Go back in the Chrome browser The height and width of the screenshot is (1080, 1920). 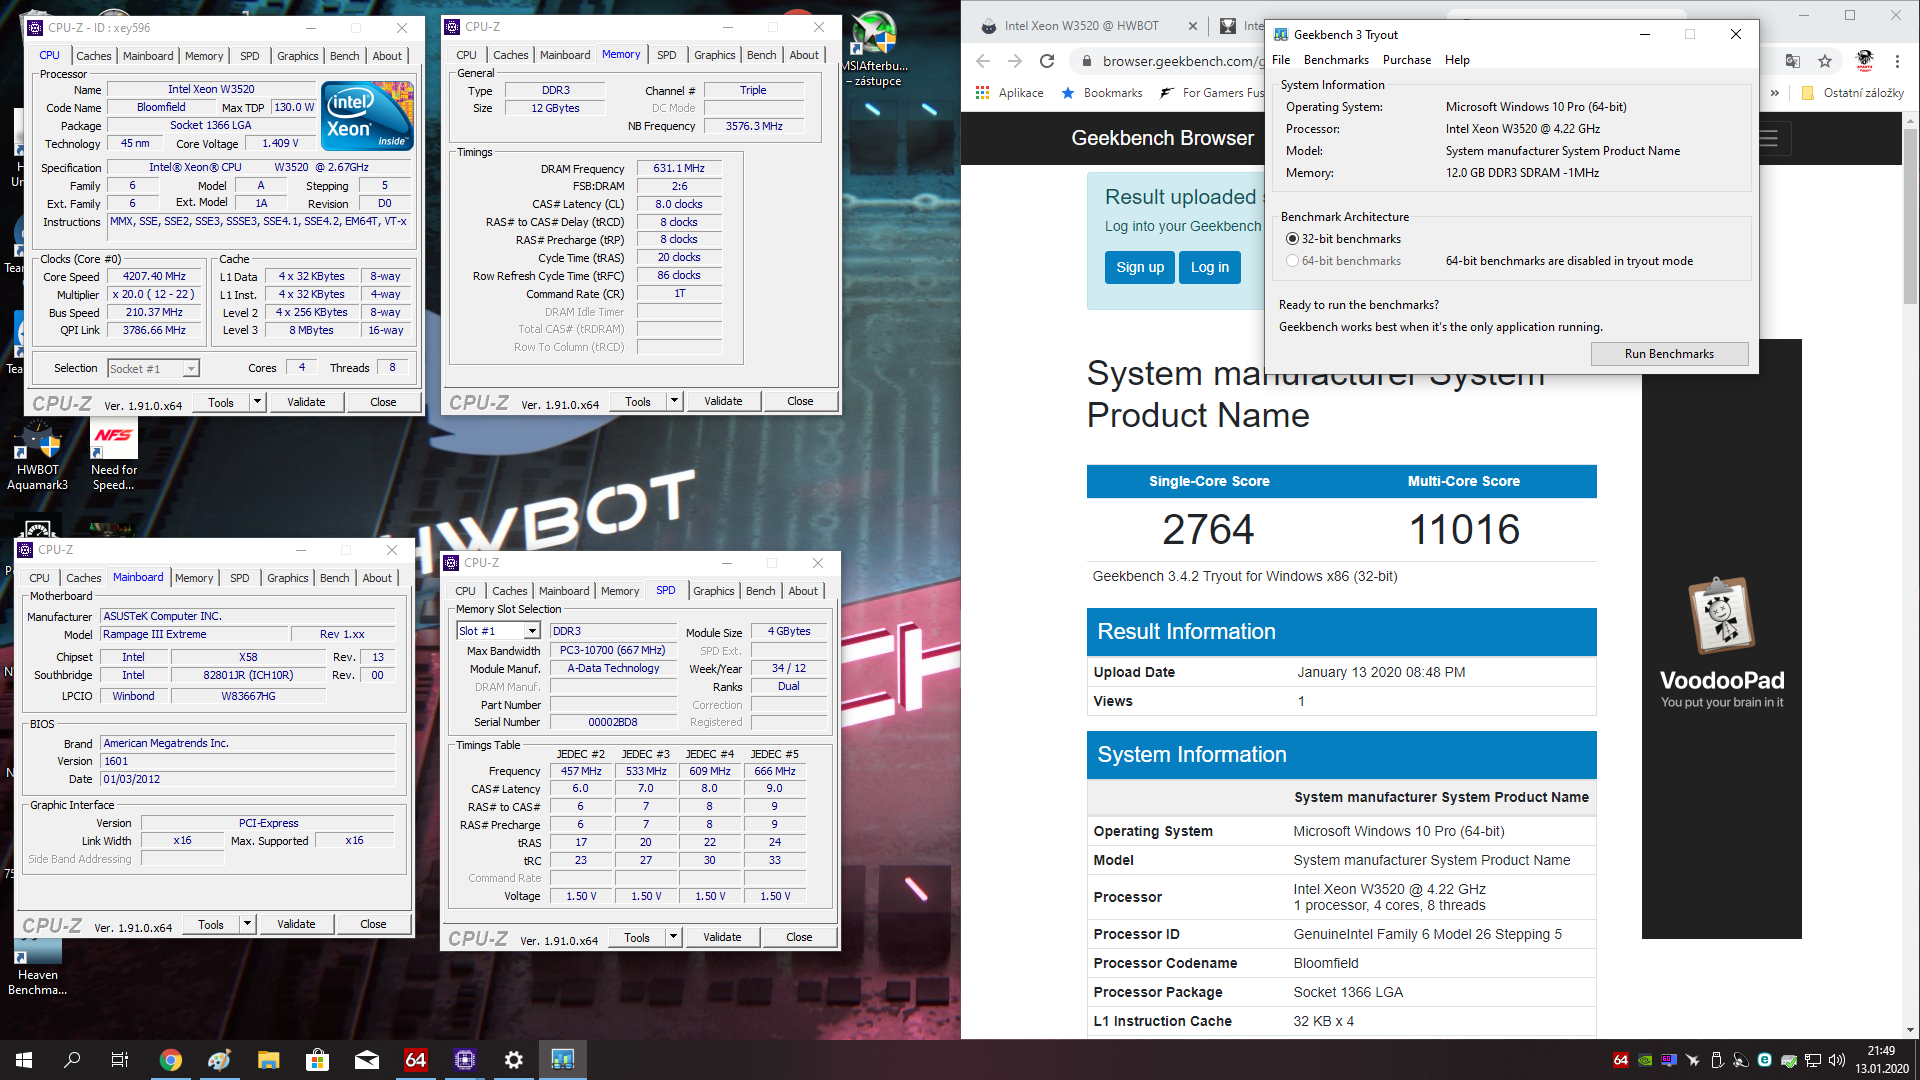(x=983, y=61)
